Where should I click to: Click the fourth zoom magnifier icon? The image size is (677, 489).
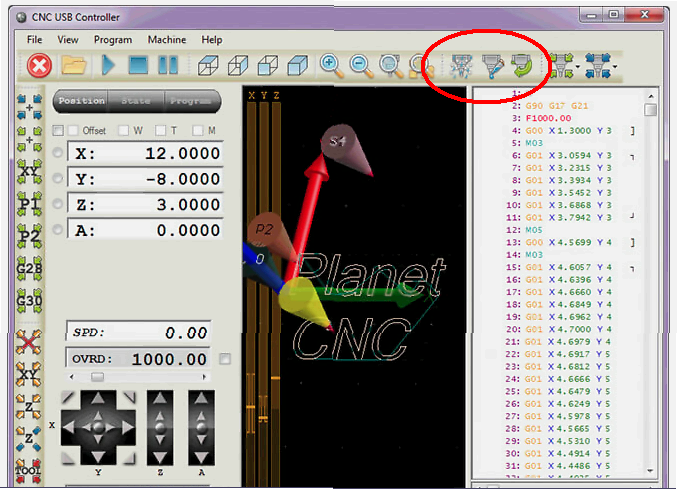pos(421,66)
